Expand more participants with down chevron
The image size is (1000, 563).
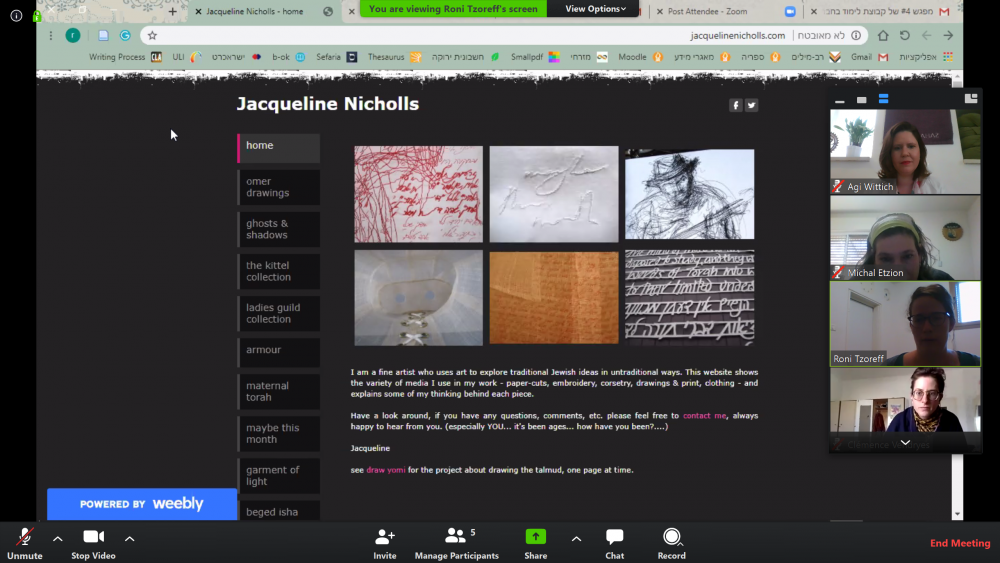[x=905, y=442]
